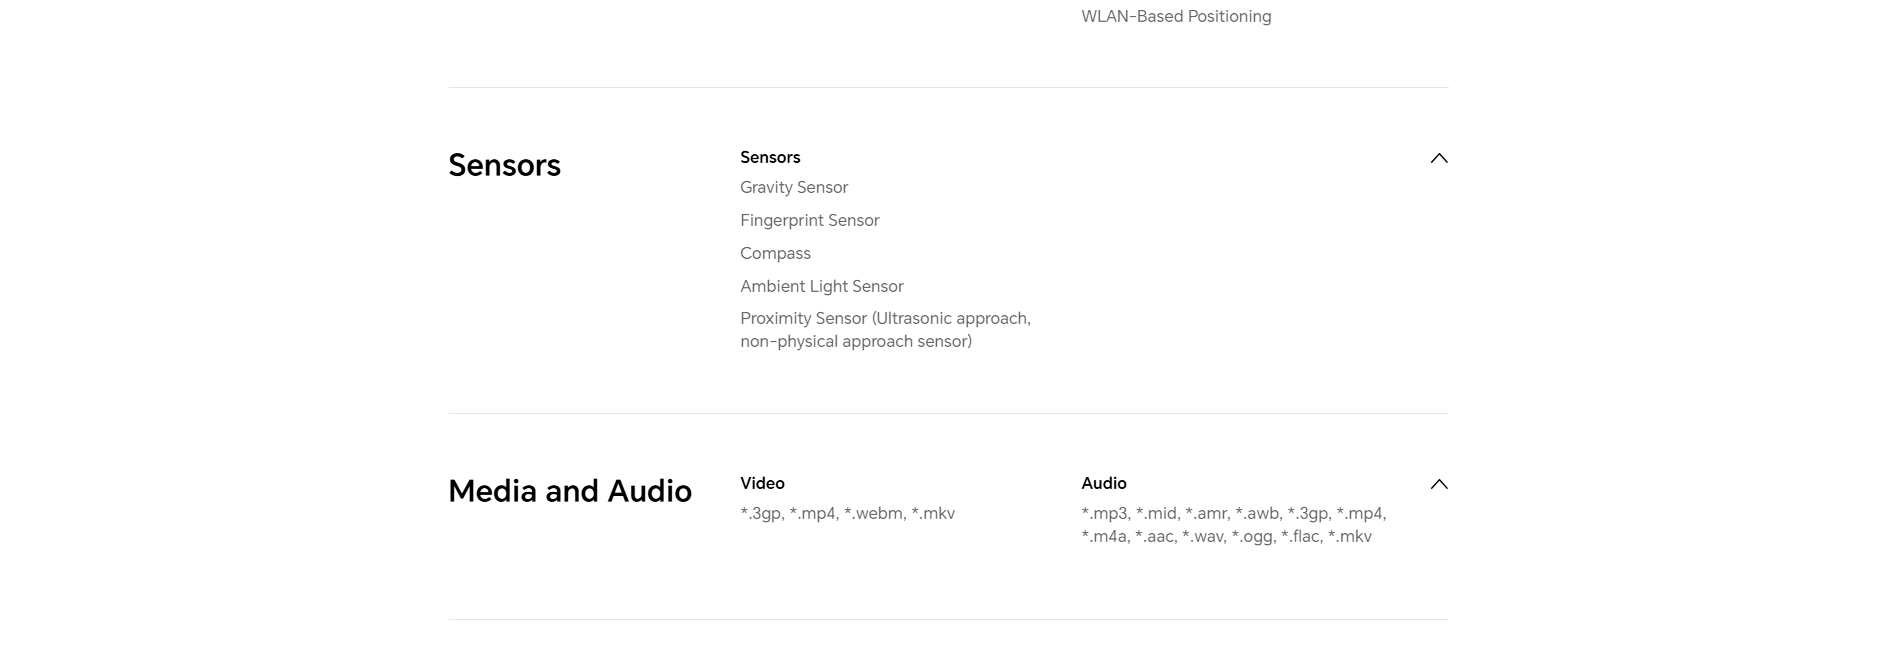Click the non-physical approach sensor line

pos(856,341)
